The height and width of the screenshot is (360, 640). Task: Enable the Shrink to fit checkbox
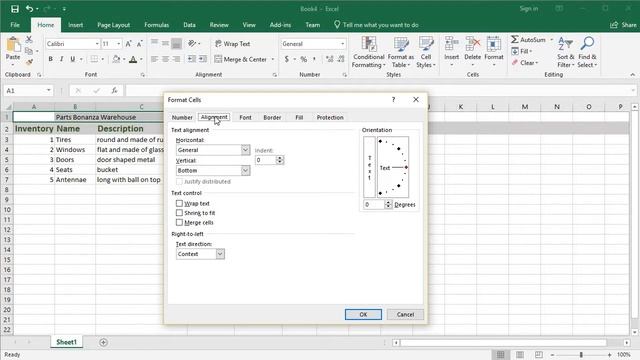click(179, 213)
